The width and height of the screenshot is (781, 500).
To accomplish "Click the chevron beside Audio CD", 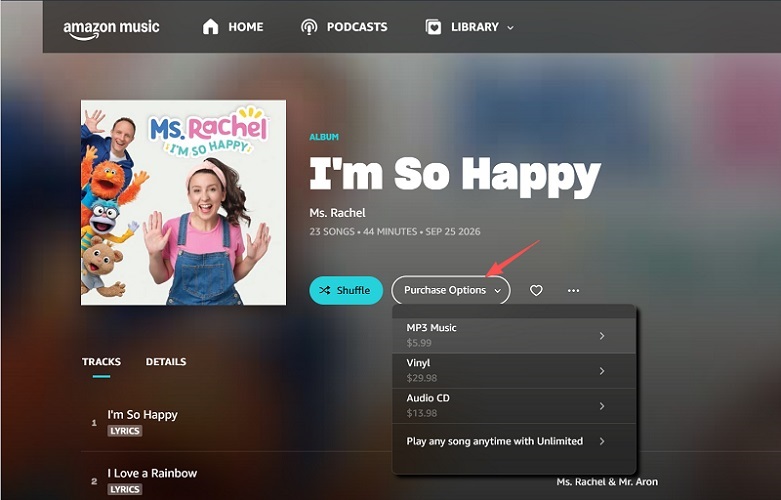I will pyautogui.click(x=602, y=406).
